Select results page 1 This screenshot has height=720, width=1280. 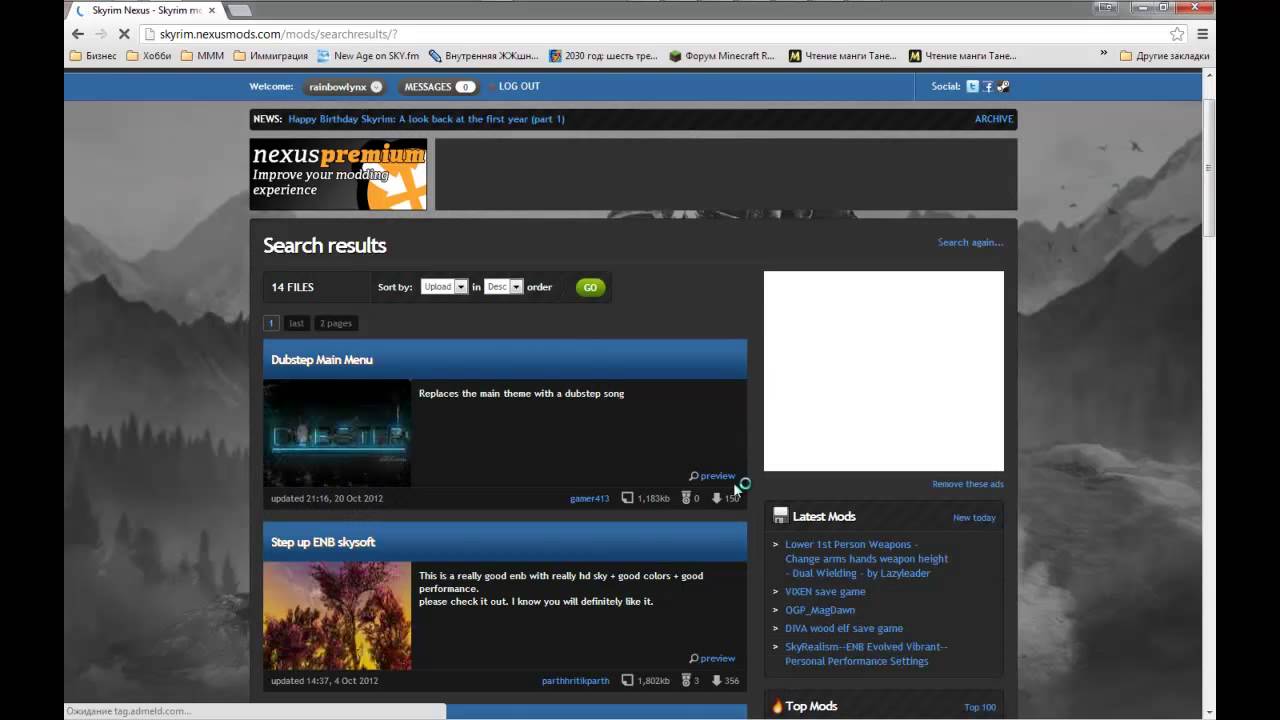(271, 323)
